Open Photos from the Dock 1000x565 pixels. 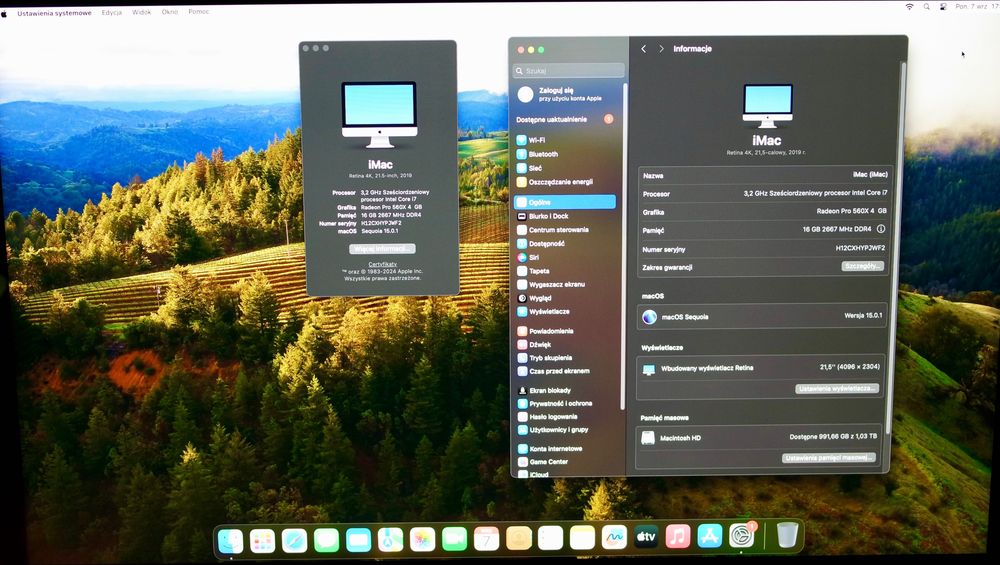click(x=422, y=539)
